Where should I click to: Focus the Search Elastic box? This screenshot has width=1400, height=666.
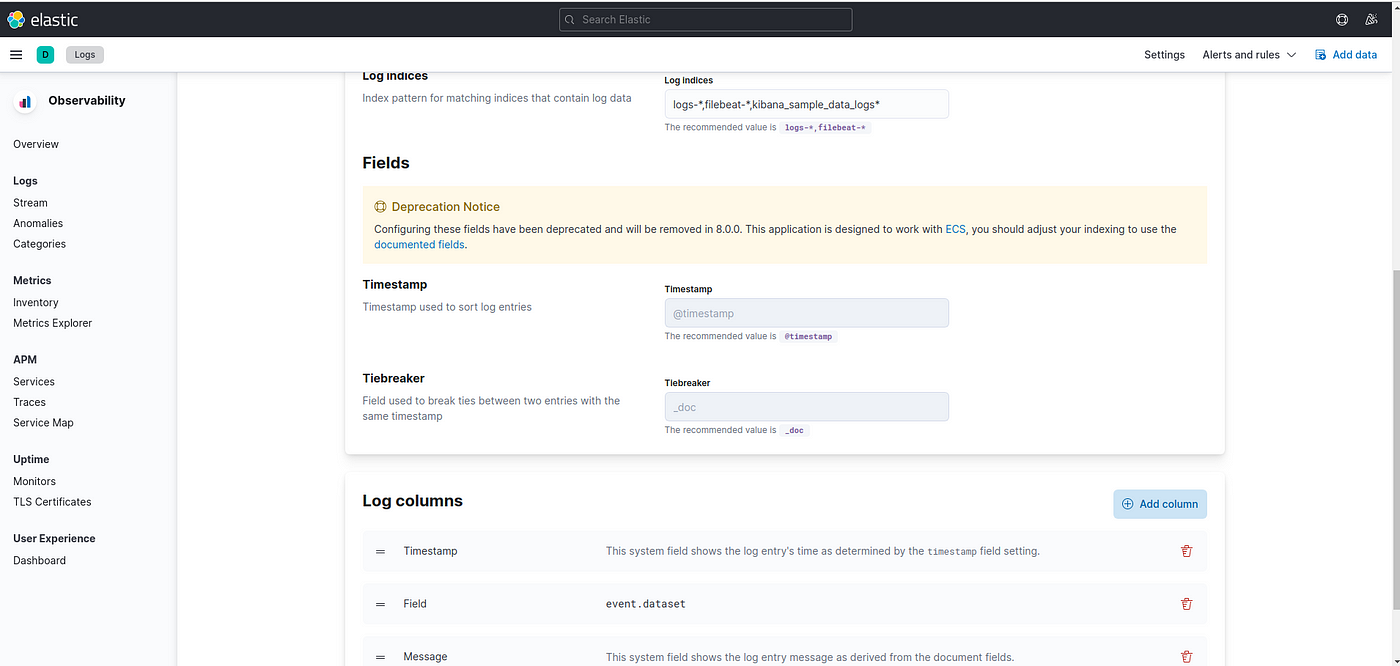(x=706, y=19)
